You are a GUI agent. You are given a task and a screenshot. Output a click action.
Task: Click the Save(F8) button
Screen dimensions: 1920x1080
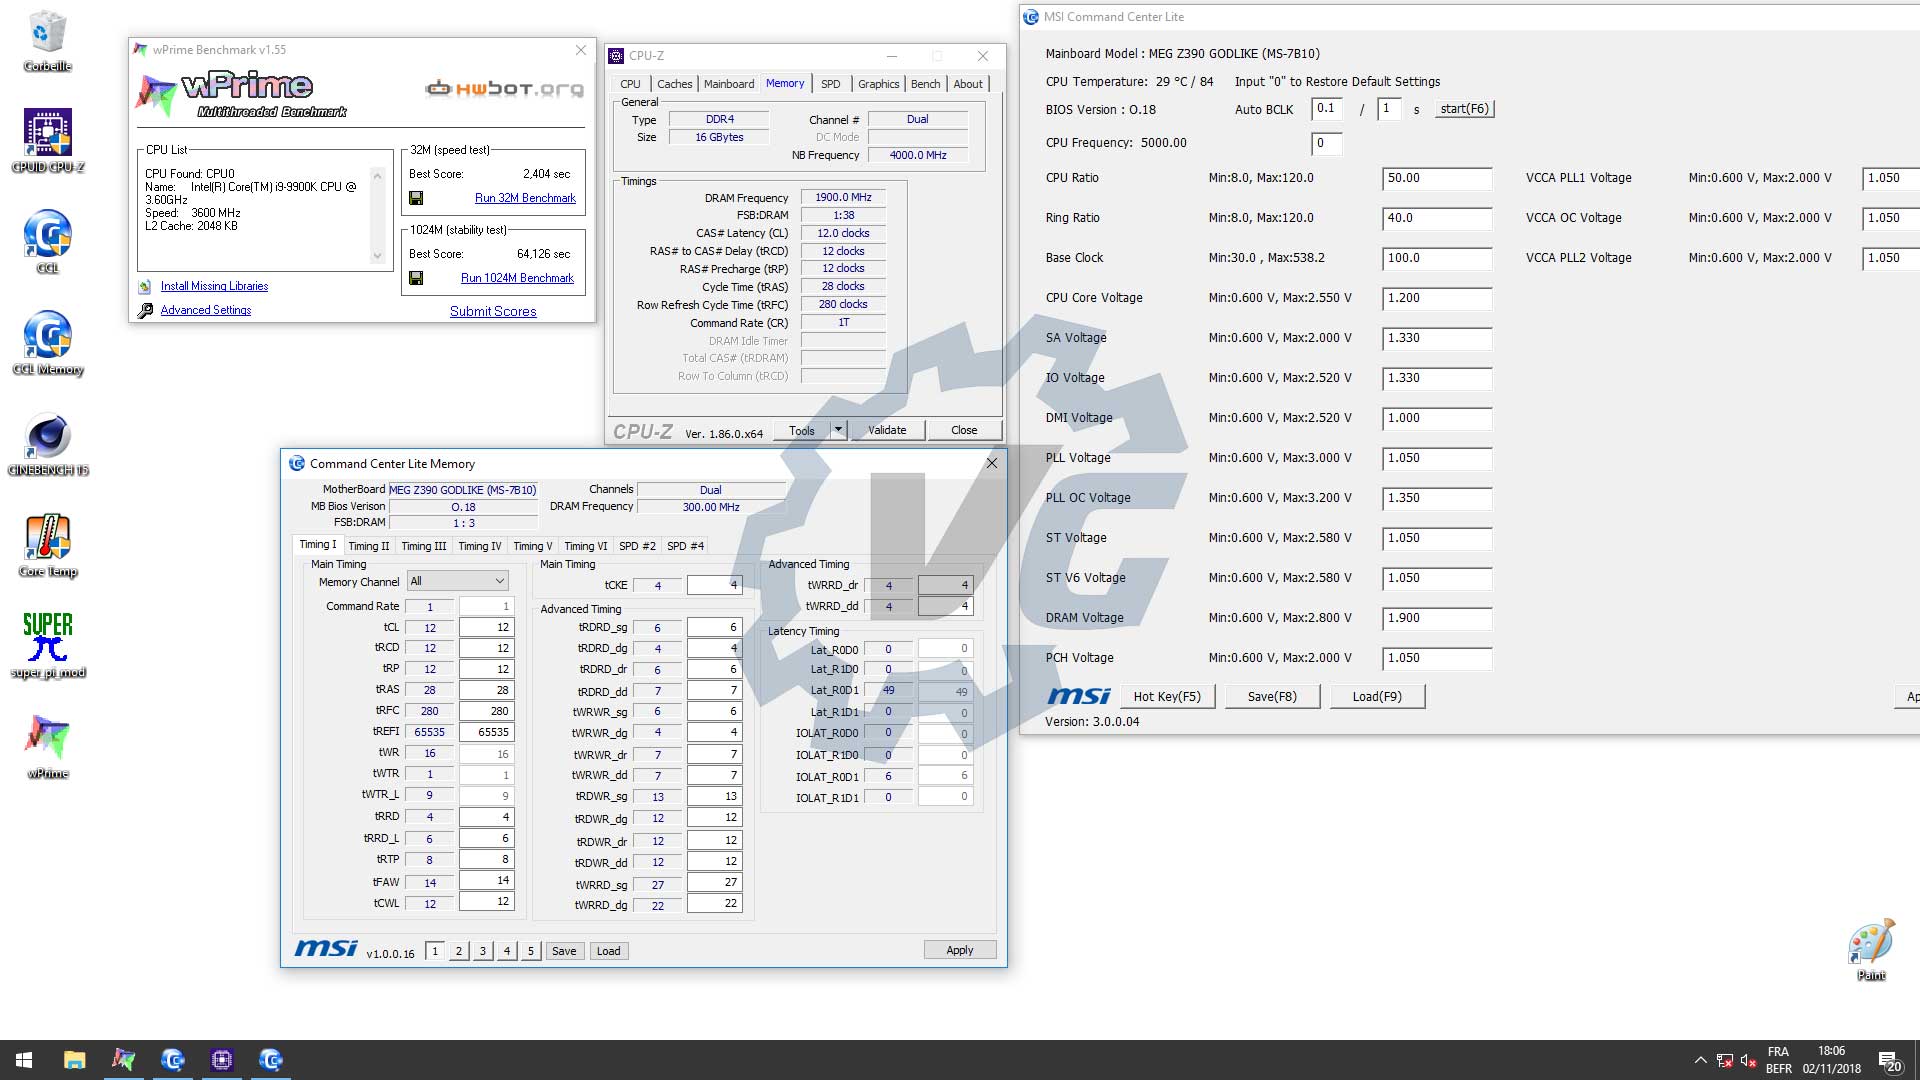coord(1272,697)
